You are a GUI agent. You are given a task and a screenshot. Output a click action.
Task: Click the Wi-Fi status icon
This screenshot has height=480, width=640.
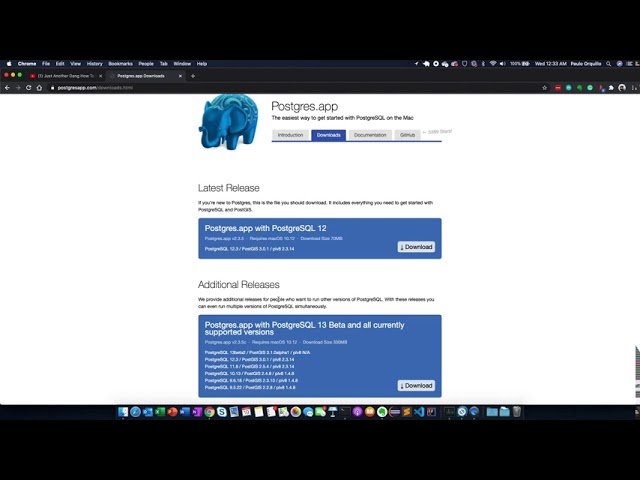[493, 64]
